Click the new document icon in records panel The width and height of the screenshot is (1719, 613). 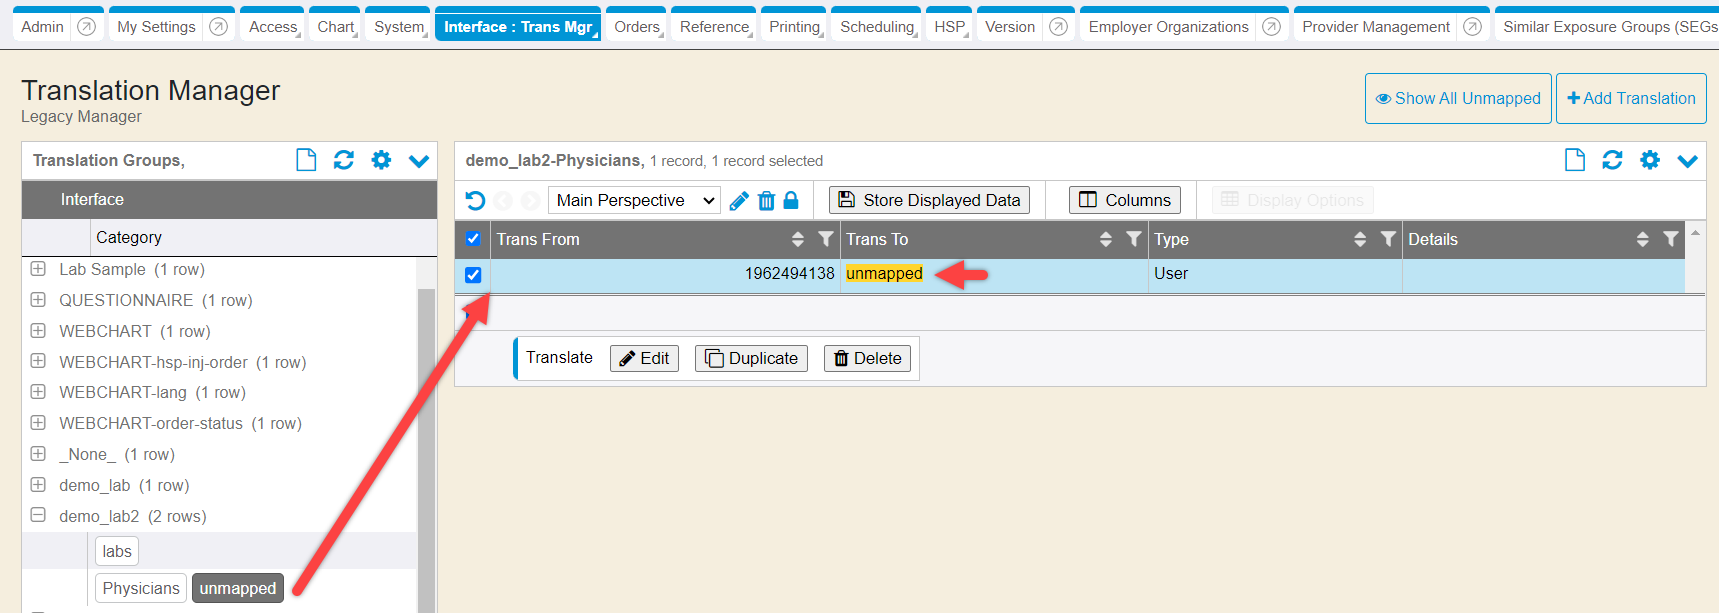[1574, 160]
